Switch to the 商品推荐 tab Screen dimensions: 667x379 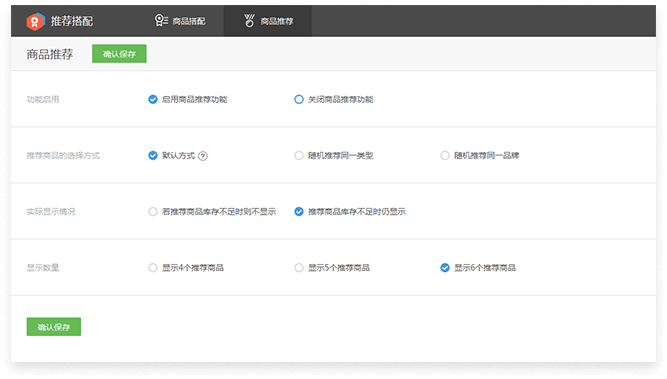tap(268, 21)
